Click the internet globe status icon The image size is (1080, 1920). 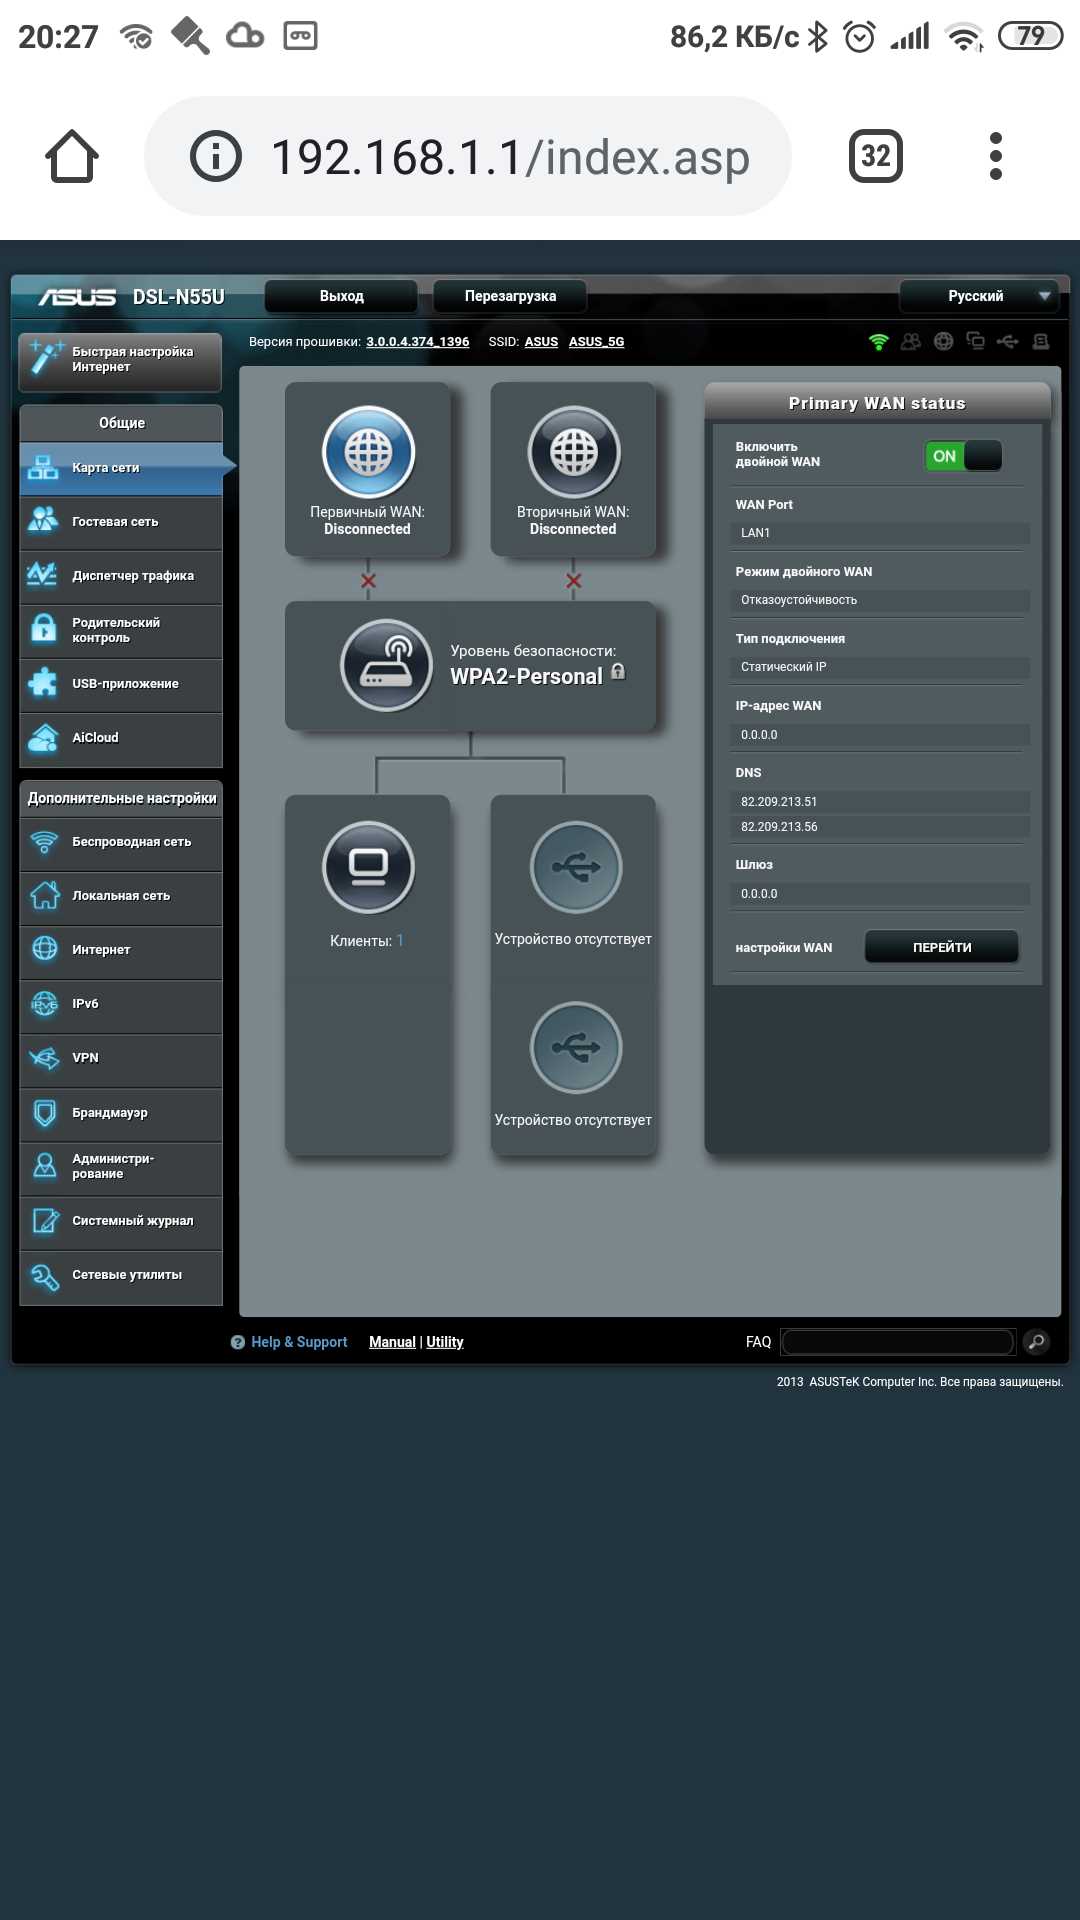(x=943, y=342)
